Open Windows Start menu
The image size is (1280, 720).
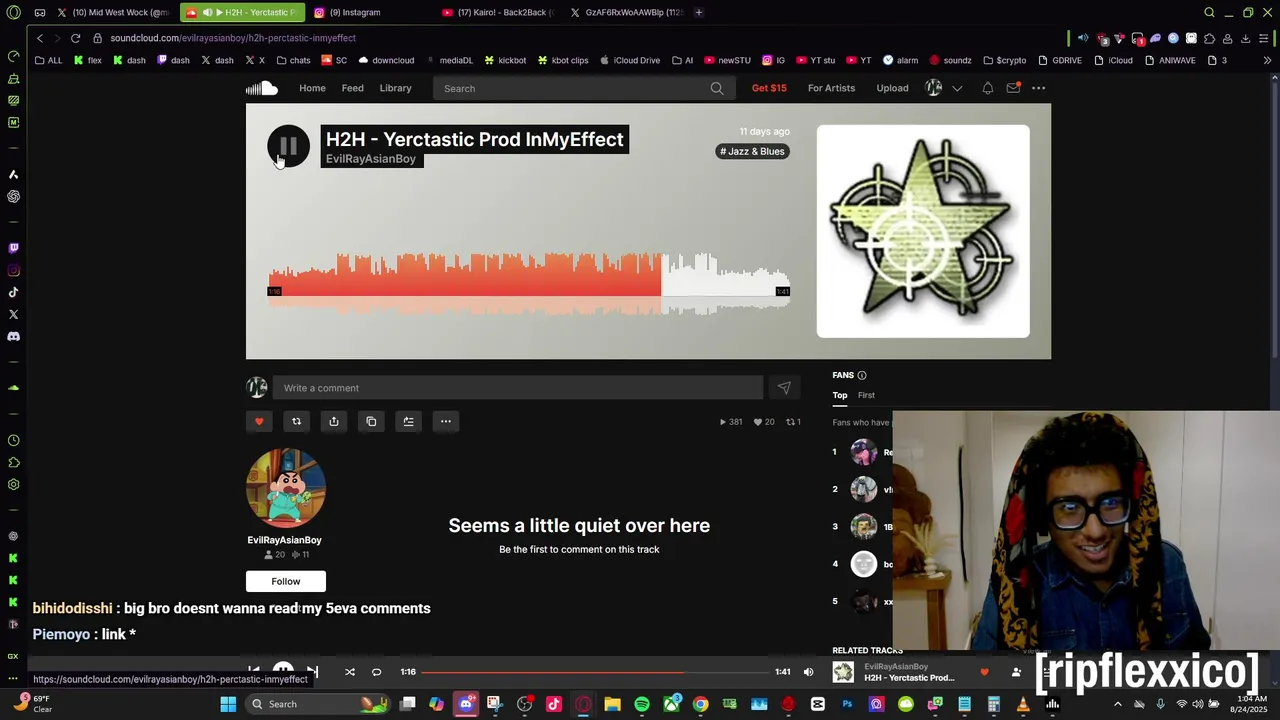point(228,704)
